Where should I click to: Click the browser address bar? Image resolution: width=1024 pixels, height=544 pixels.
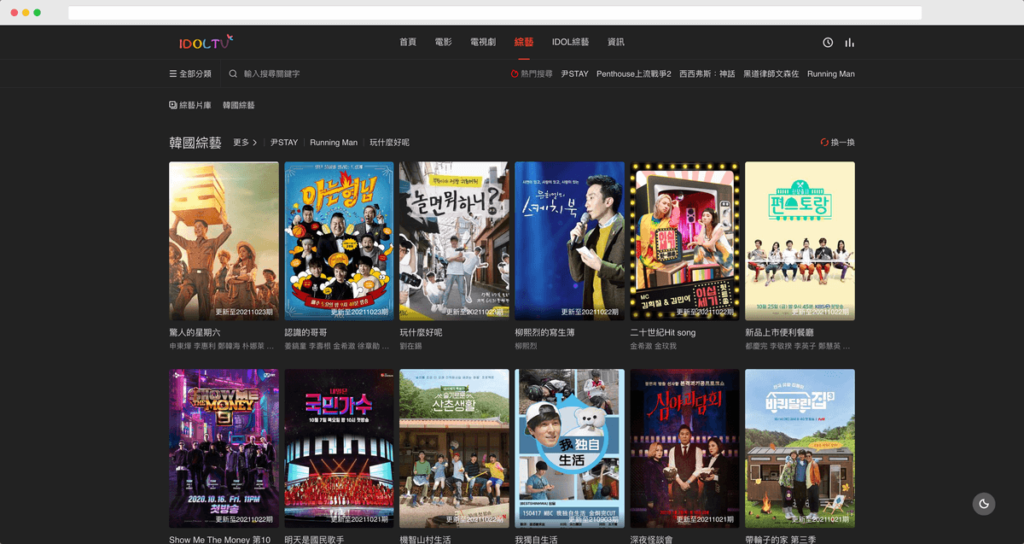495,12
